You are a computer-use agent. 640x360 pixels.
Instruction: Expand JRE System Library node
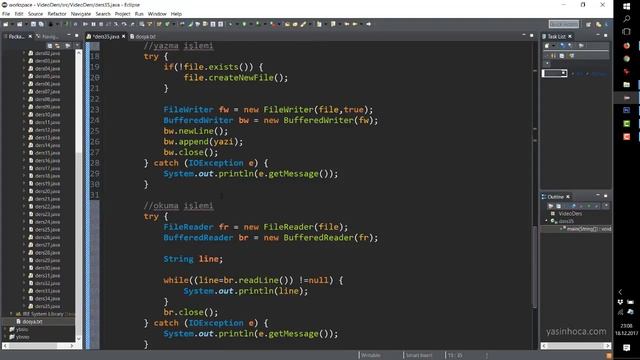click(x=11, y=314)
